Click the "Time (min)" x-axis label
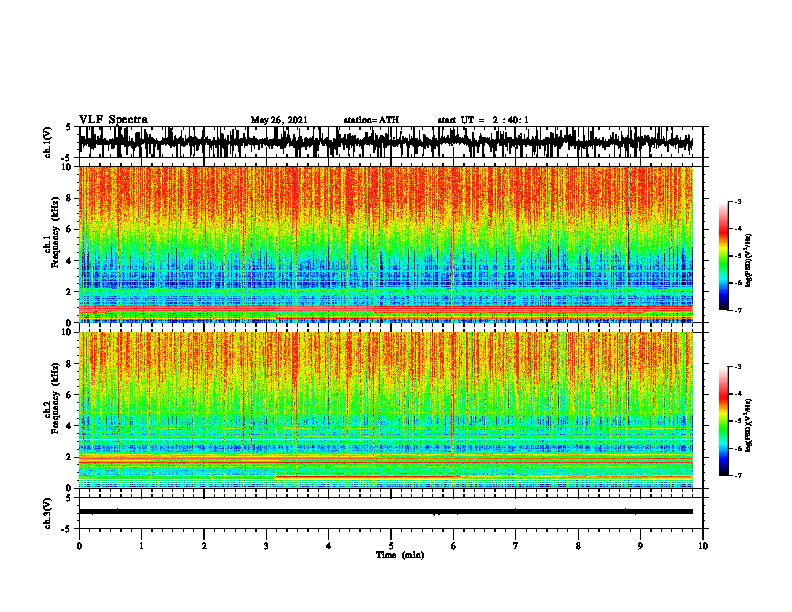Screen dimensions: 792x612 (400, 555)
